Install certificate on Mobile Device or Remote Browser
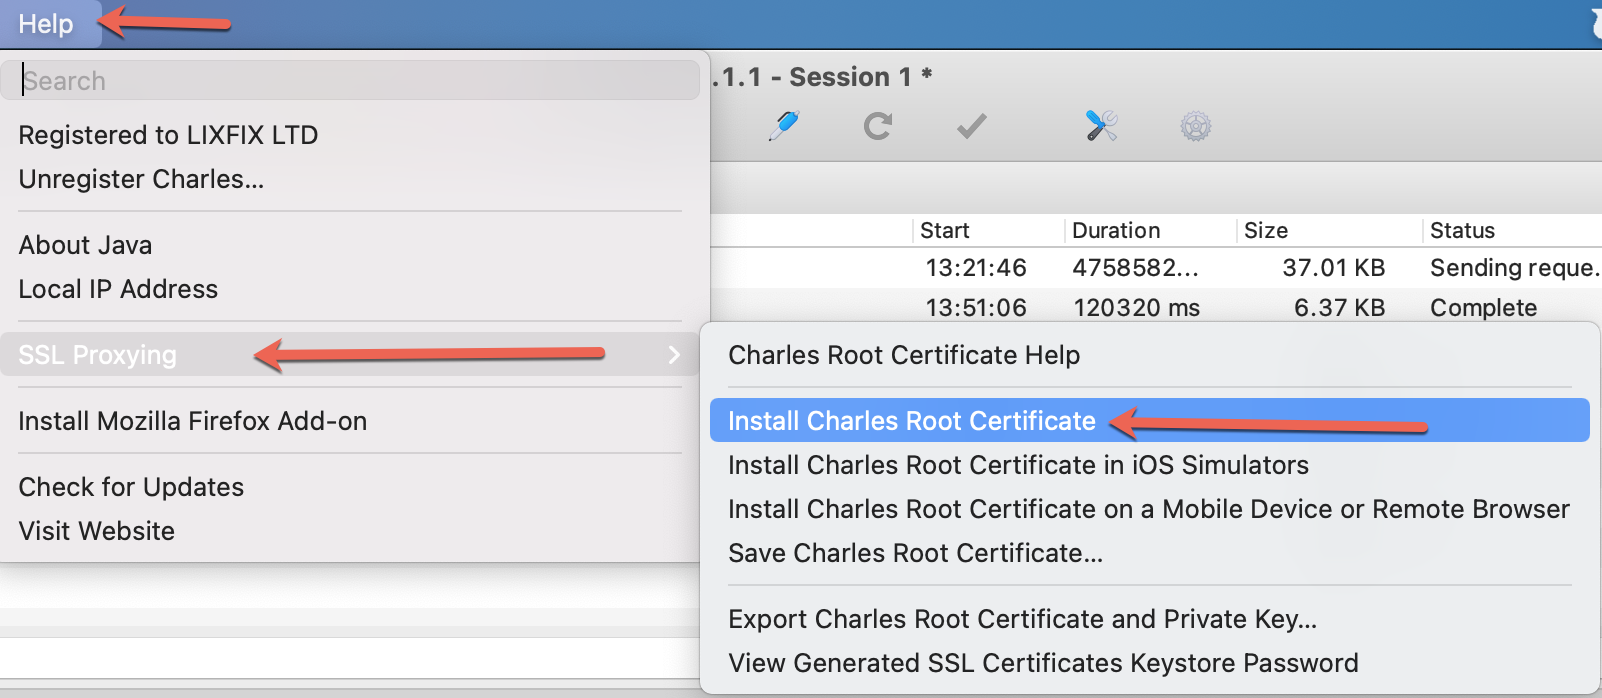The height and width of the screenshot is (698, 1602). (x=1148, y=509)
